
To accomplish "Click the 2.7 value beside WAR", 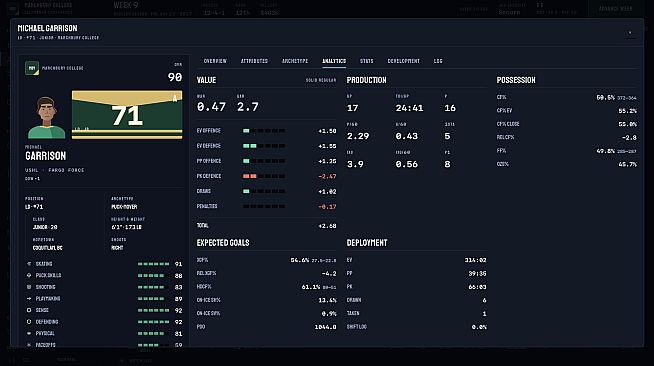I will (248, 107).
